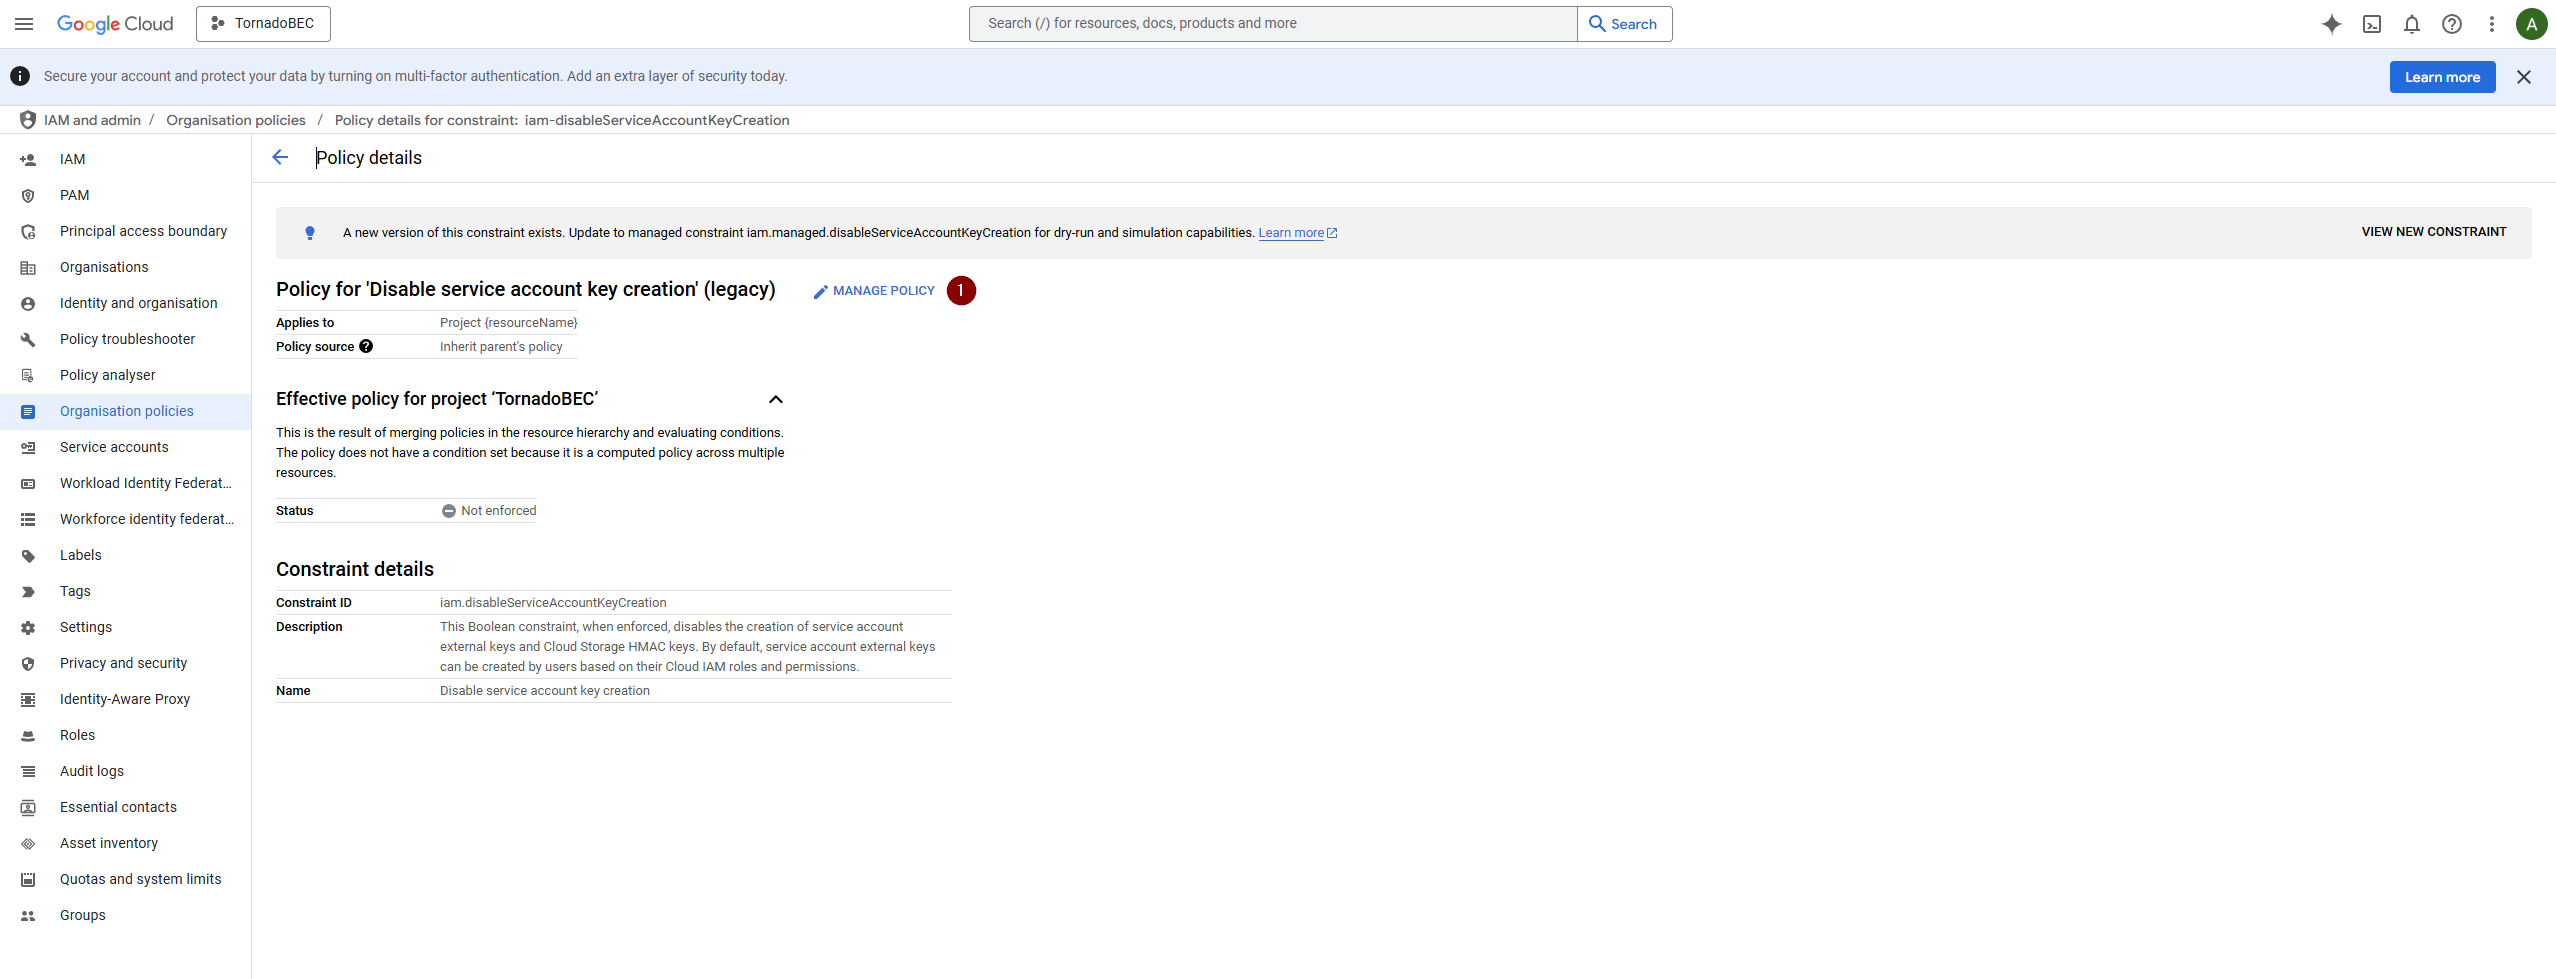The height and width of the screenshot is (979, 2556).
Task: Open the notifications bell
Action: click(2411, 24)
